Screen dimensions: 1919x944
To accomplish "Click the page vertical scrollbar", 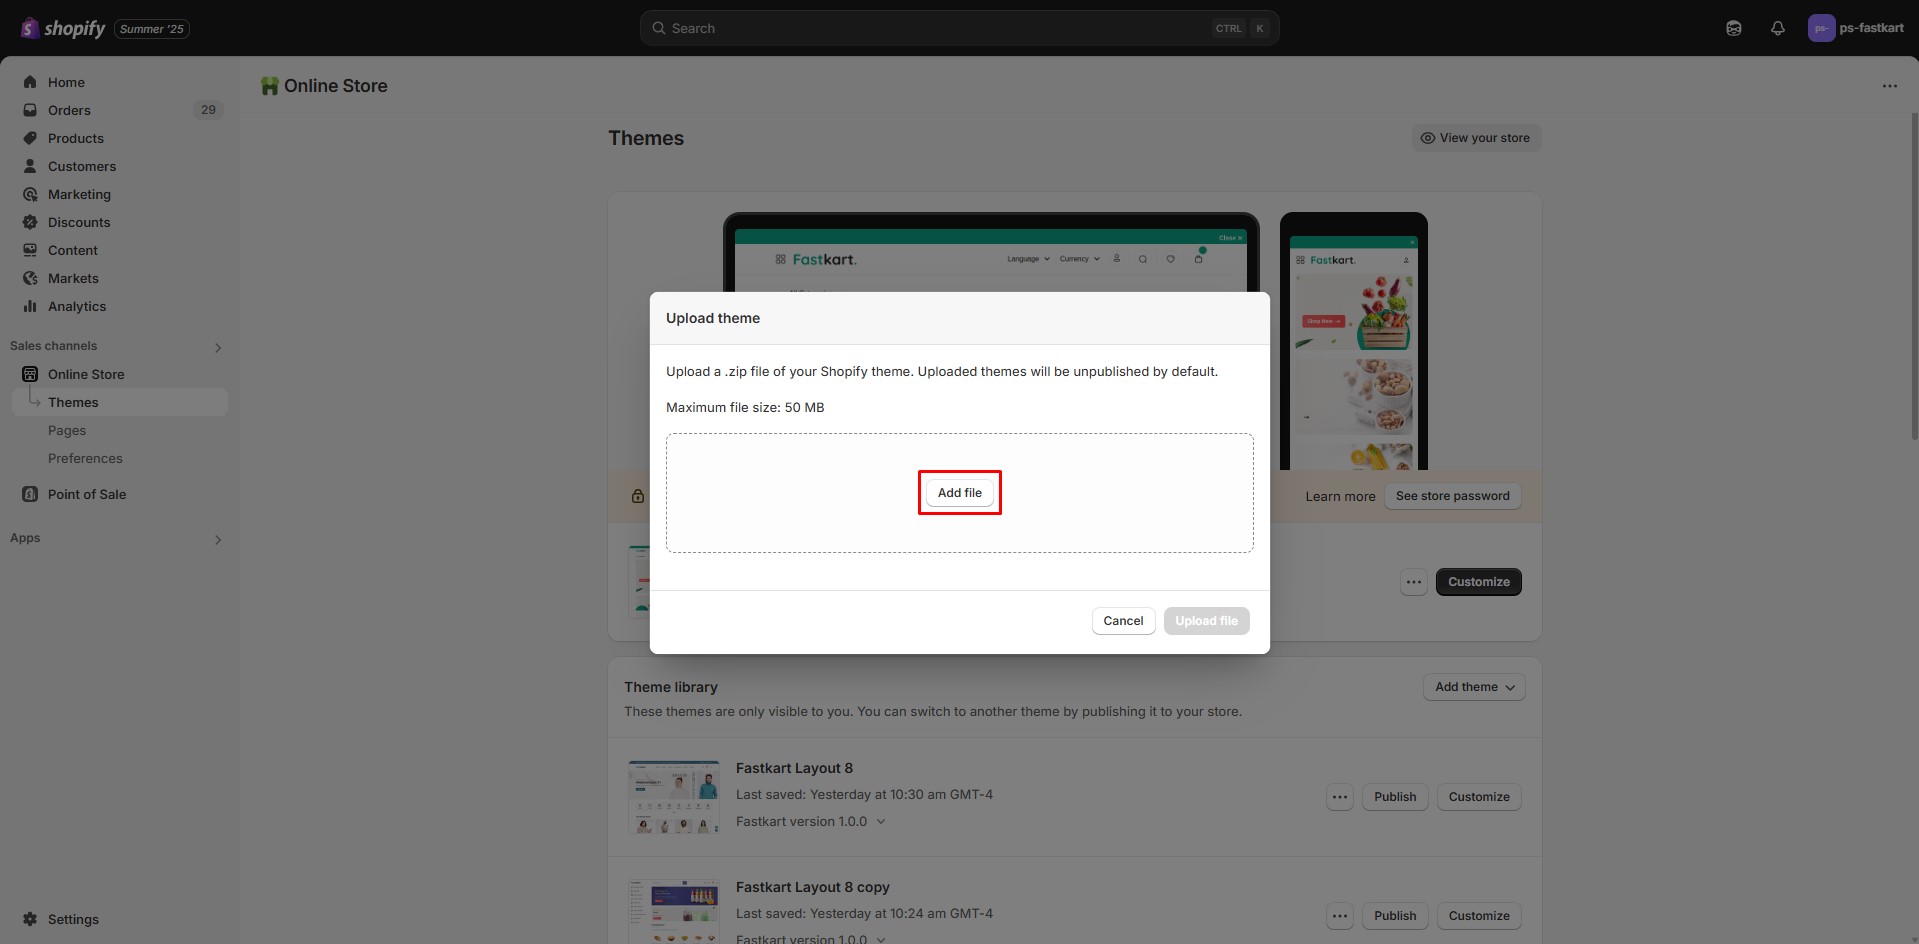I will tap(1914, 277).
